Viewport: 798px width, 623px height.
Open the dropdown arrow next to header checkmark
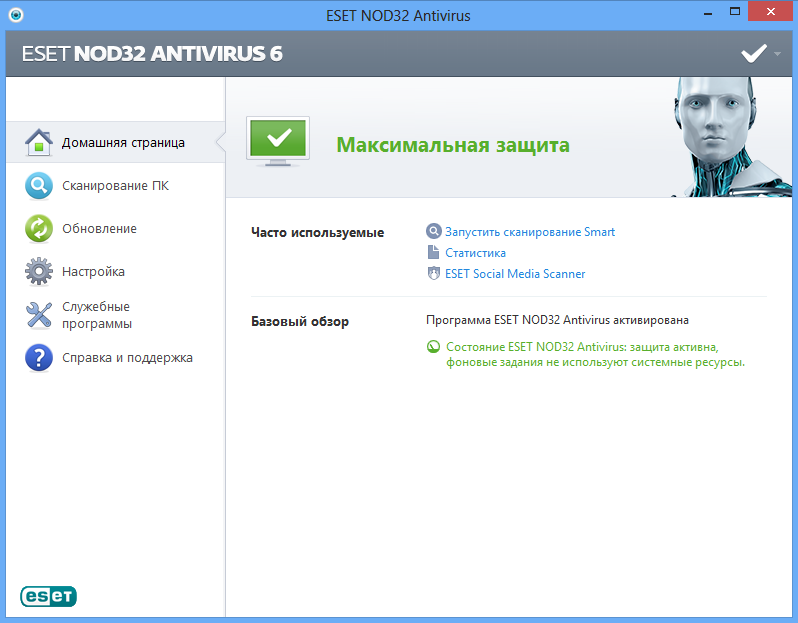point(777,53)
